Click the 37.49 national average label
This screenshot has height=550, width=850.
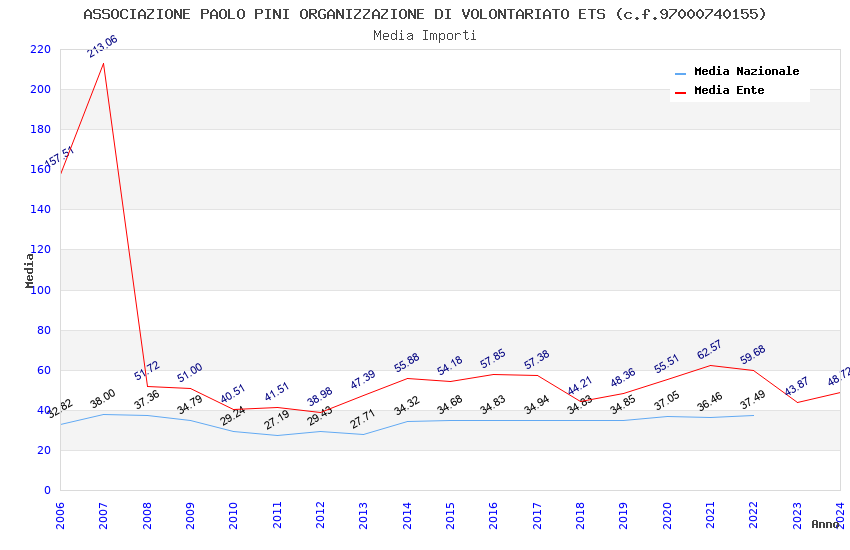(x=752, y=400)
